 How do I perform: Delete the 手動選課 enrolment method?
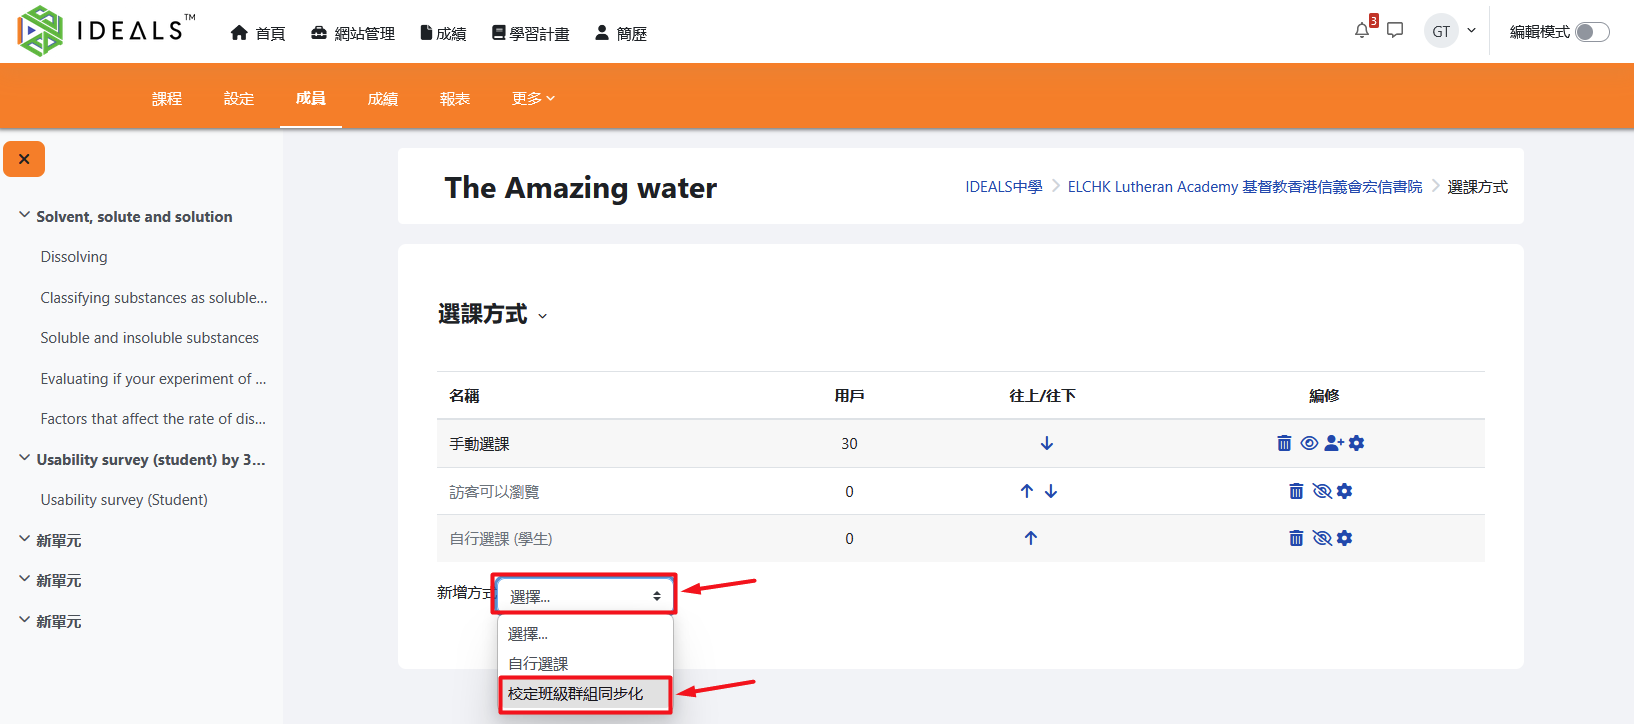point(1284,443)
